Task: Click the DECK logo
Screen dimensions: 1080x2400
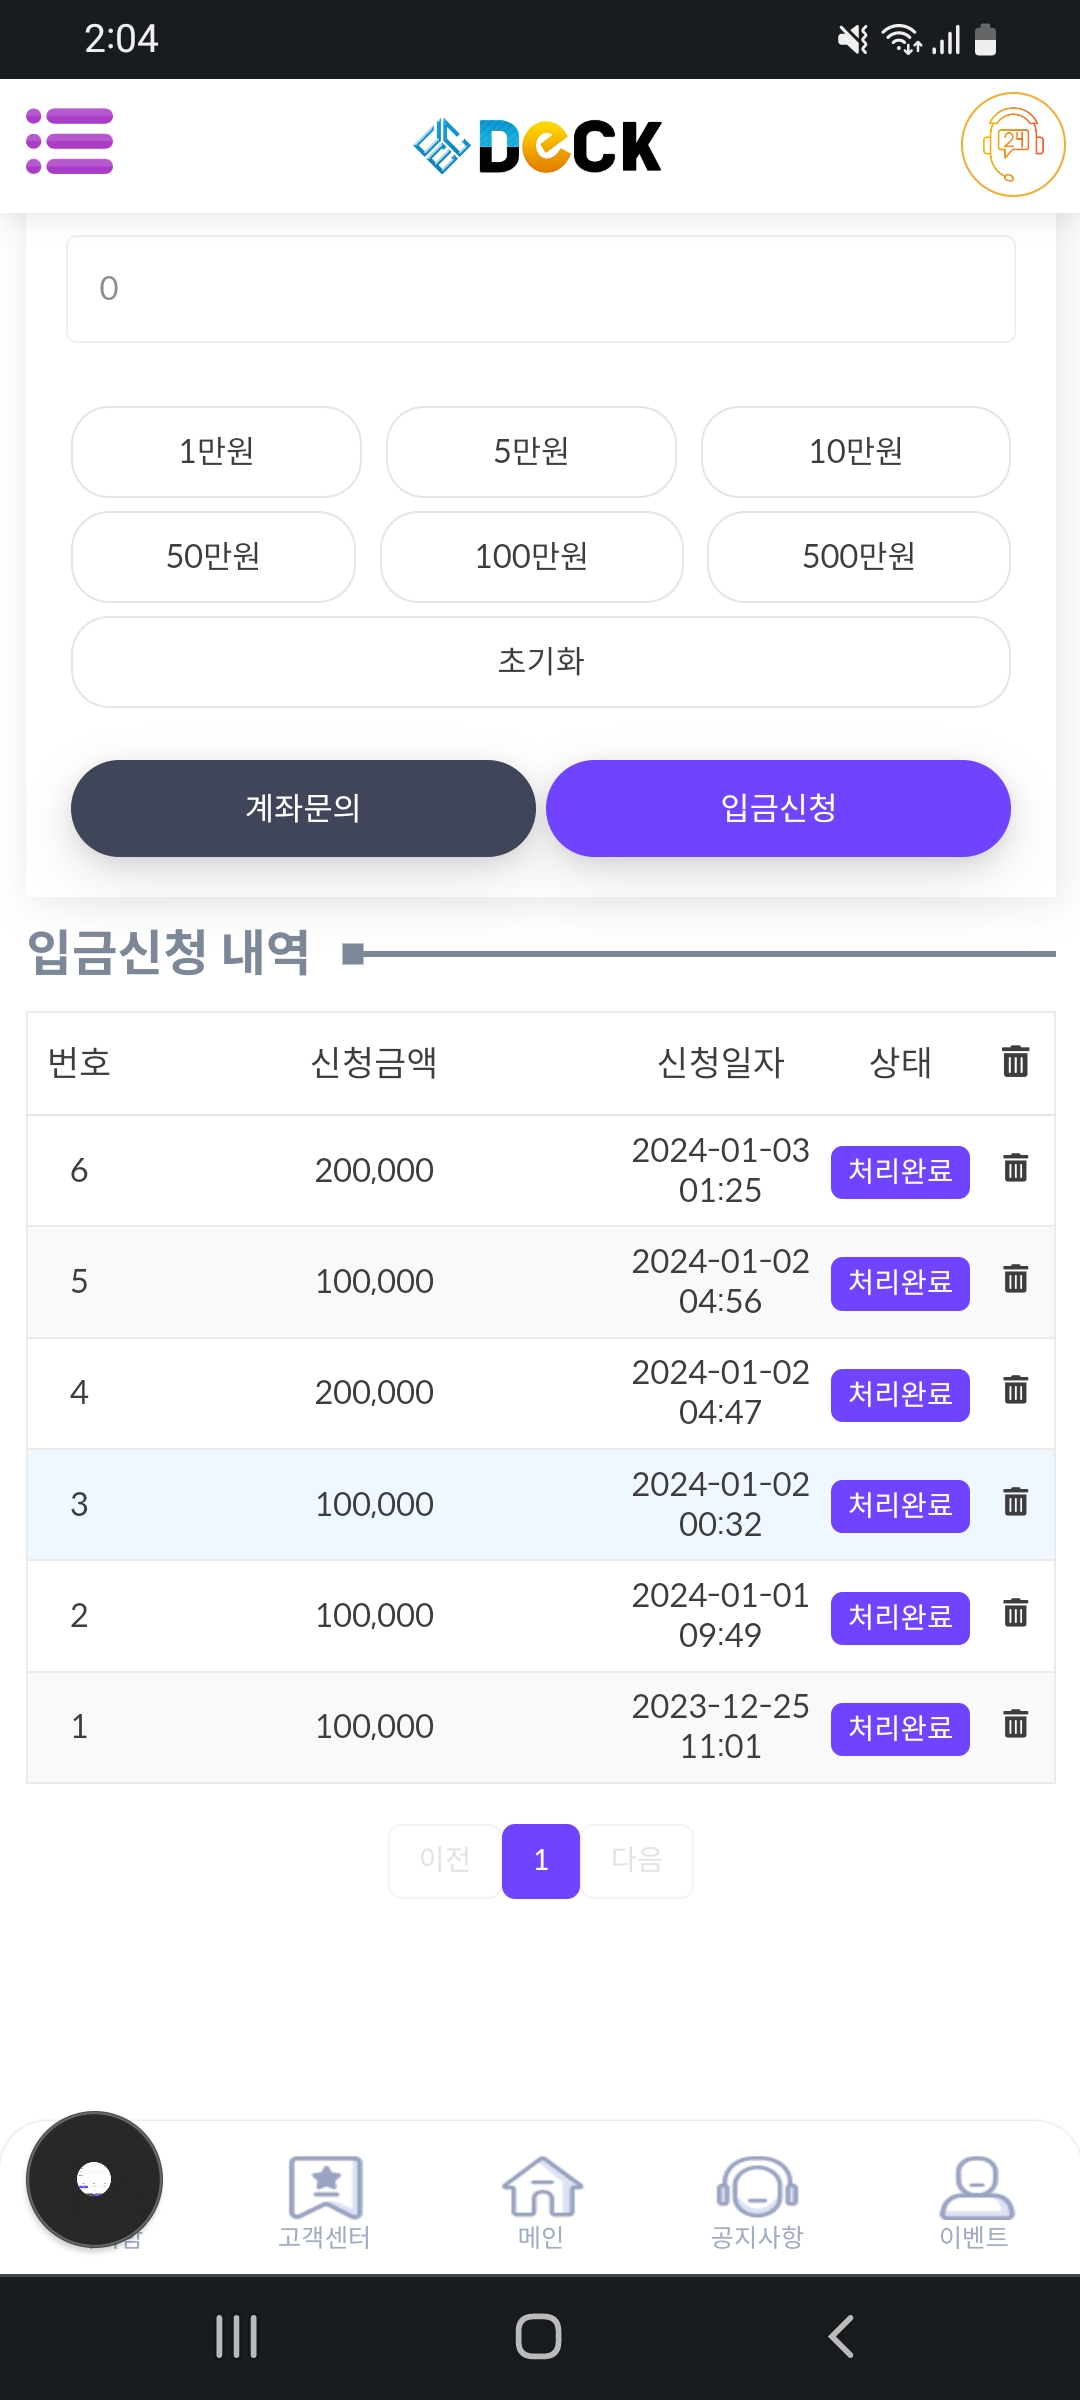Action: pyautogui.click(x=538, y=146)
